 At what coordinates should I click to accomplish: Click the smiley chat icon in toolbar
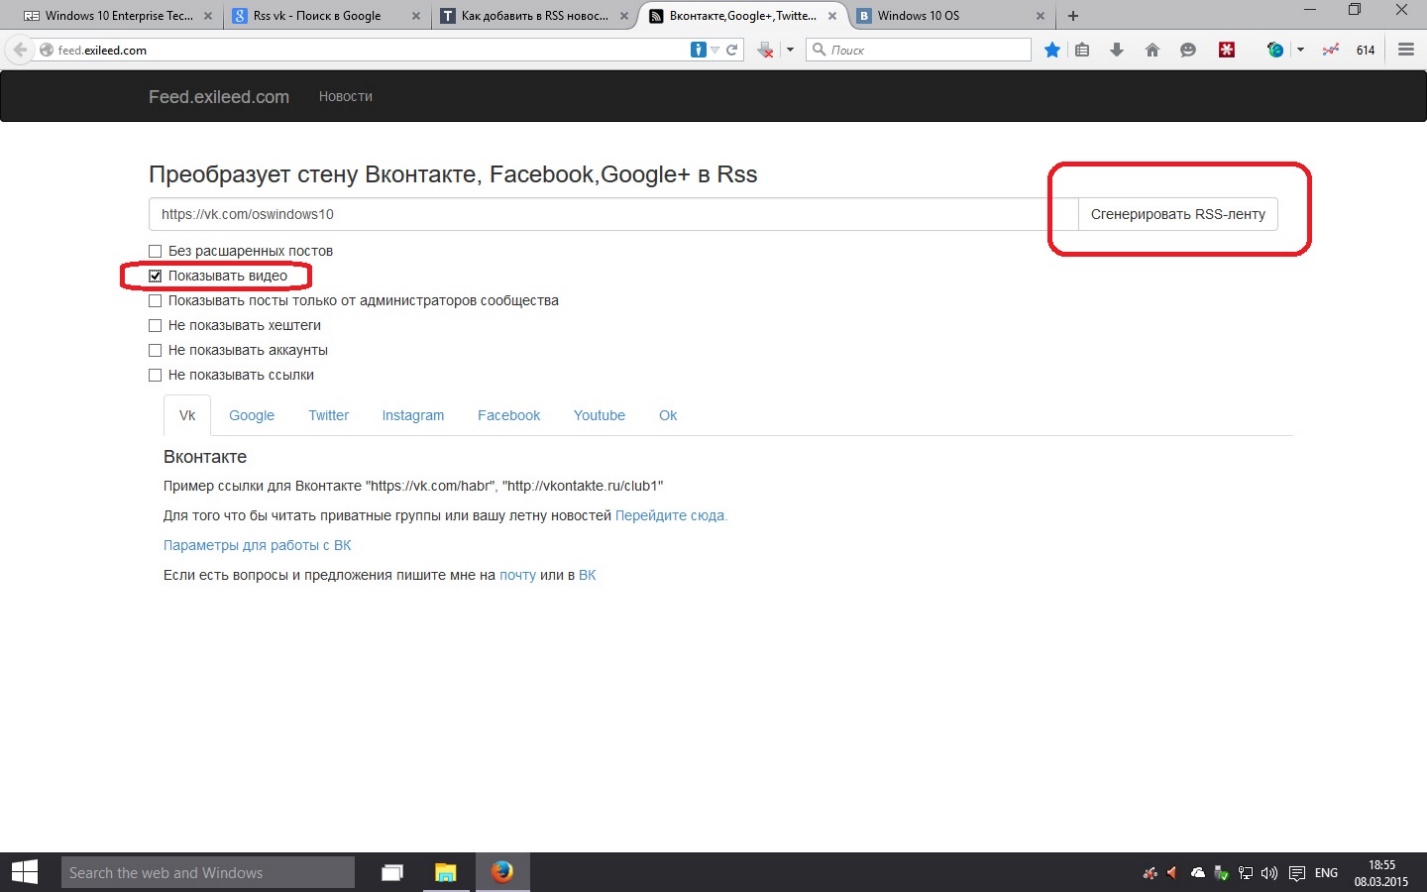tap(1188, 49)
